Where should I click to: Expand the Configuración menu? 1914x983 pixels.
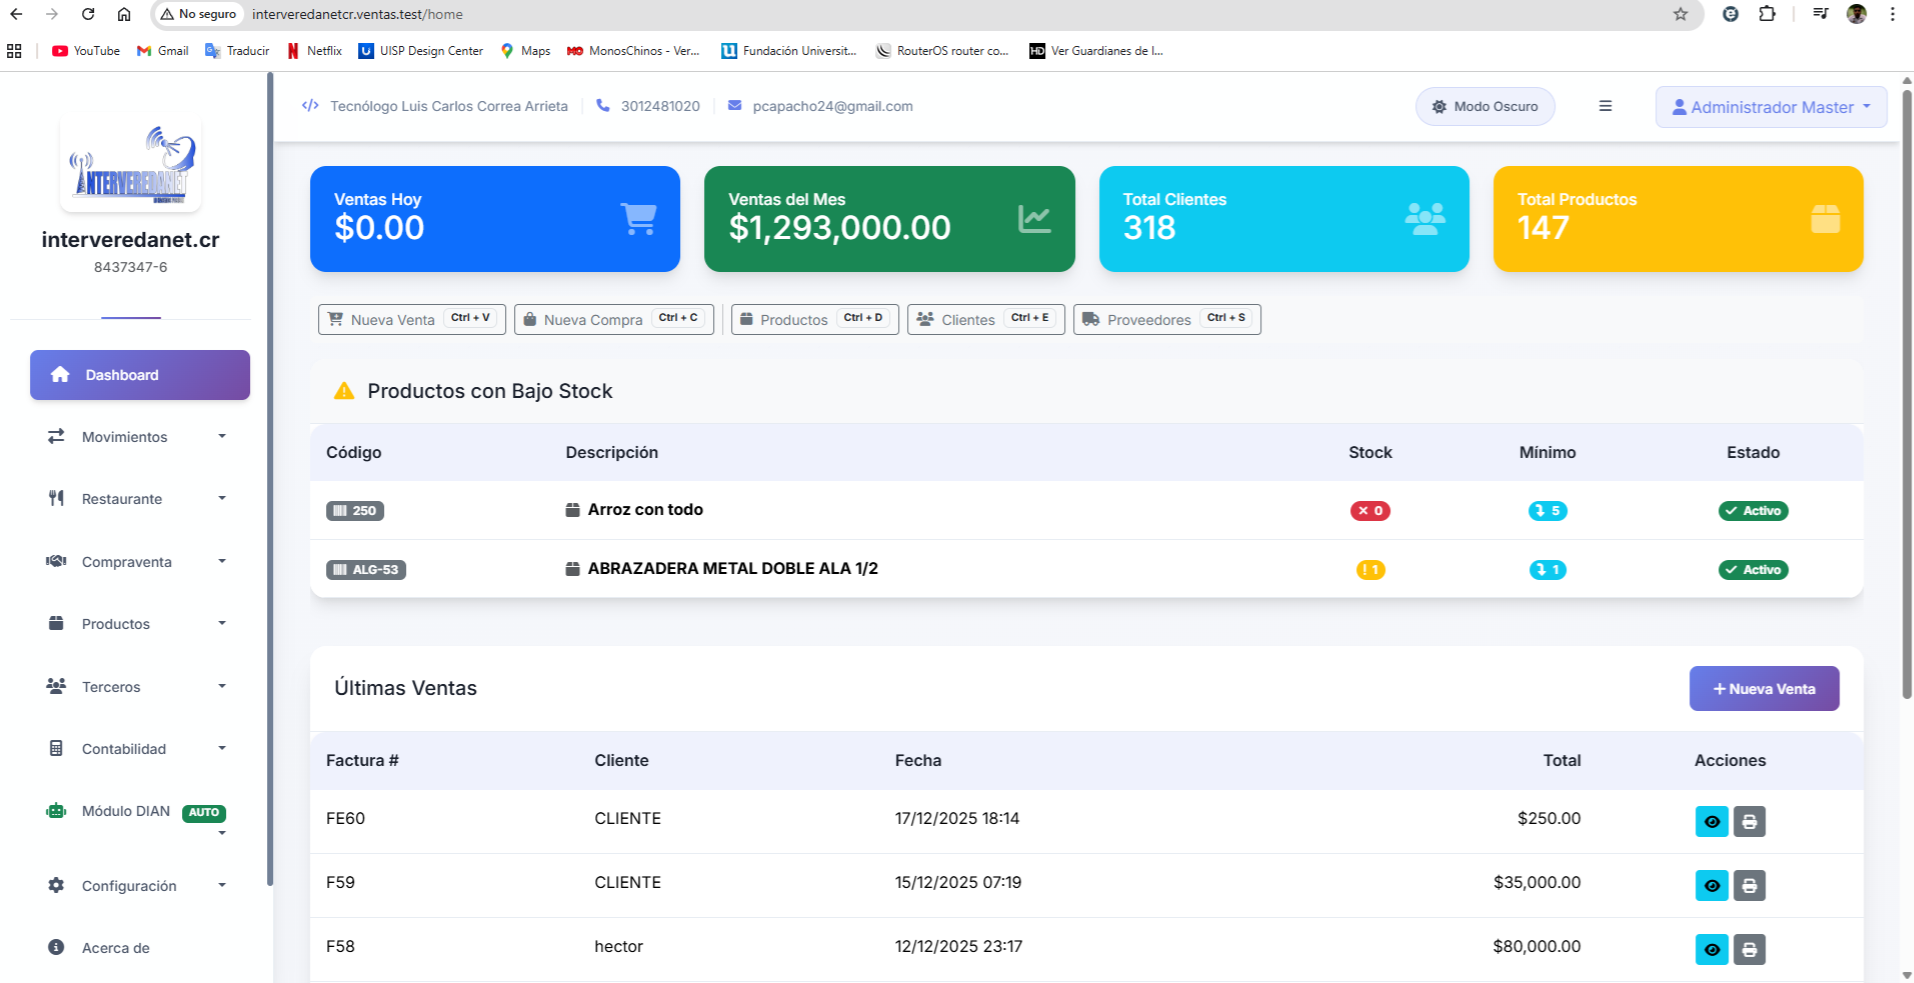point(129,885)
